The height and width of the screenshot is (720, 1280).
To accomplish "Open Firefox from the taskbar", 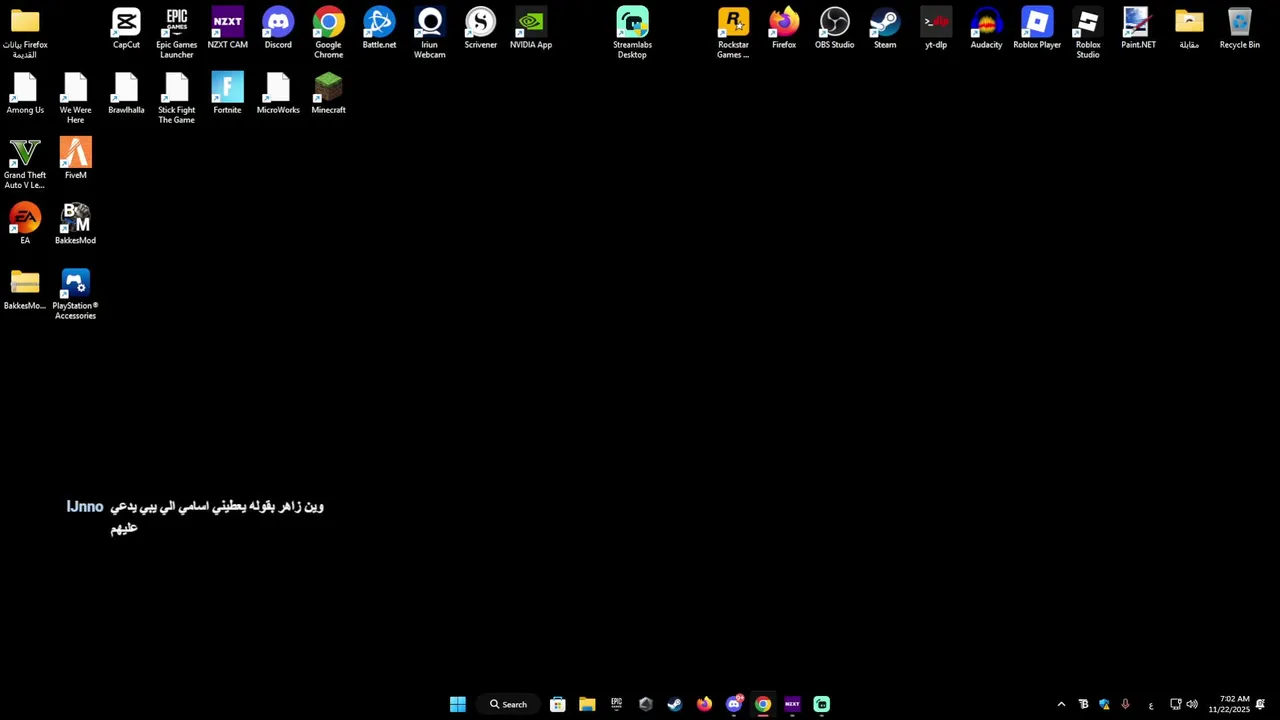I will (704, 704).
